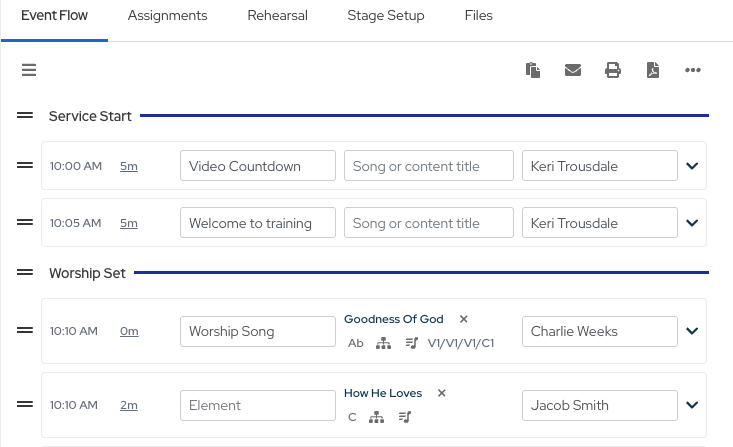The image size is (733, 447).
Task: Click 5m duration for Video Countdown
Action: tap(128, 166)
